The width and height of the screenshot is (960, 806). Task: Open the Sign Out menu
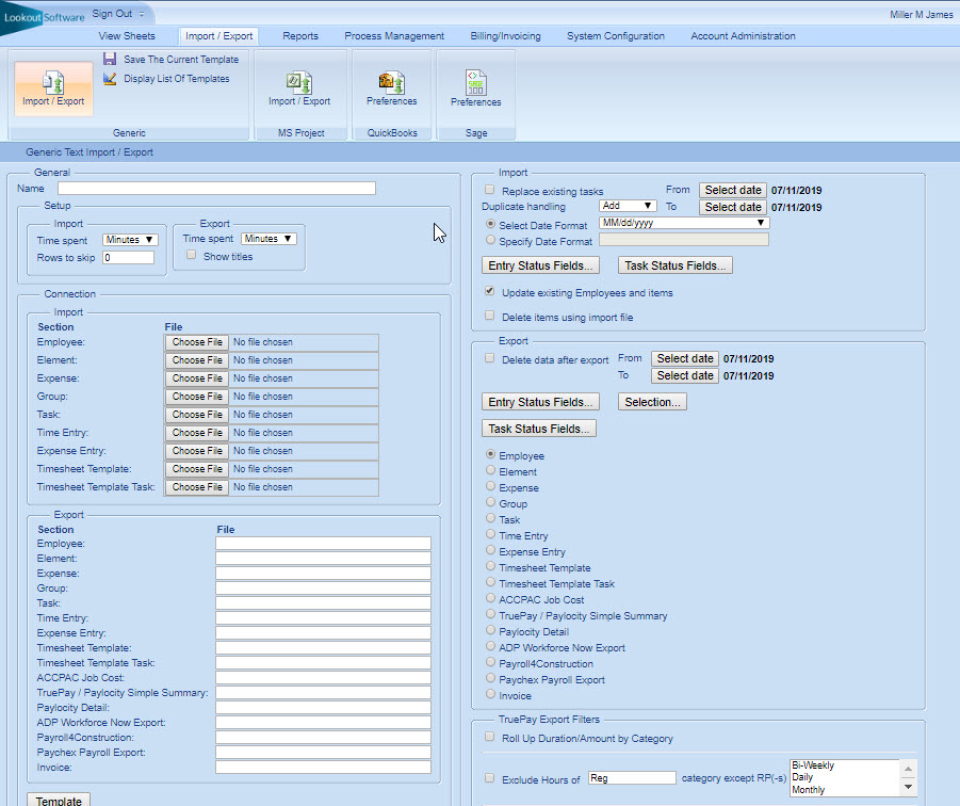pos(113,13)
